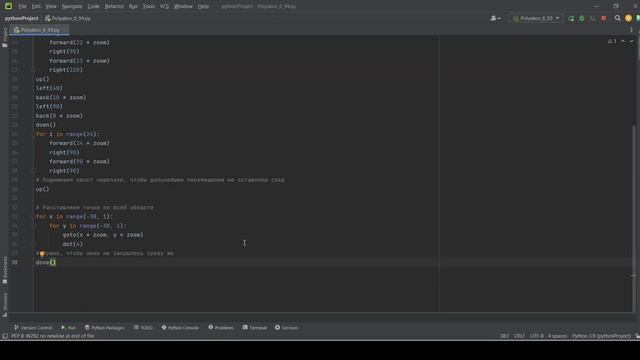The image size is (640, 360).
Task: Collapse the for loop at line 24
Action: 34,134
